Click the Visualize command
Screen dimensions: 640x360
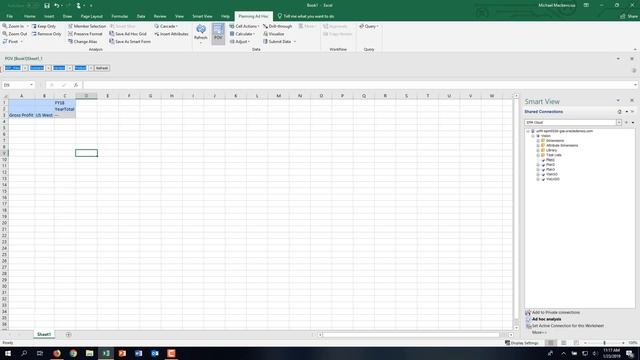(273, 34)
